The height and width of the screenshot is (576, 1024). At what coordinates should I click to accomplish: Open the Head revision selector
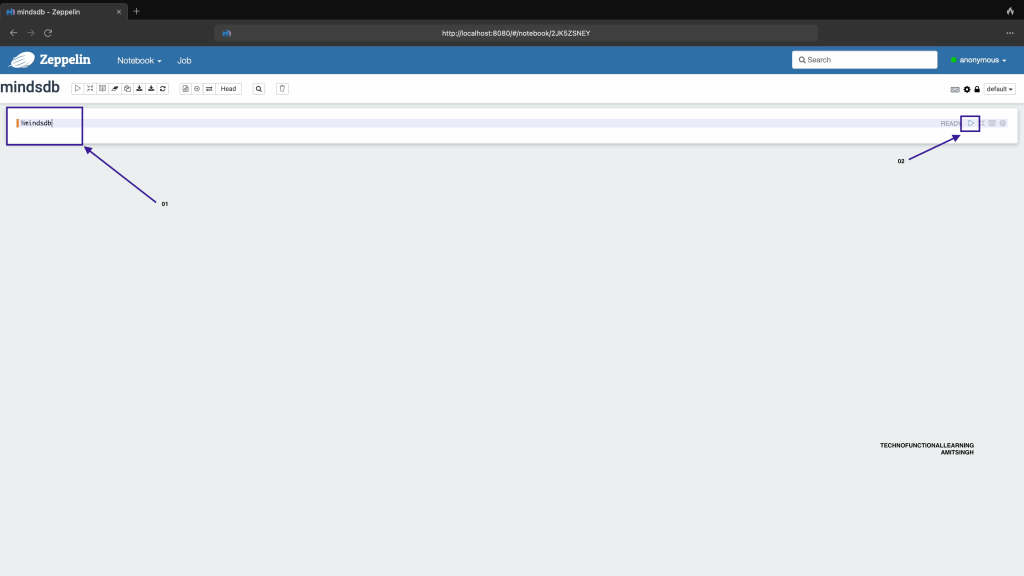[x=229, y=89]
